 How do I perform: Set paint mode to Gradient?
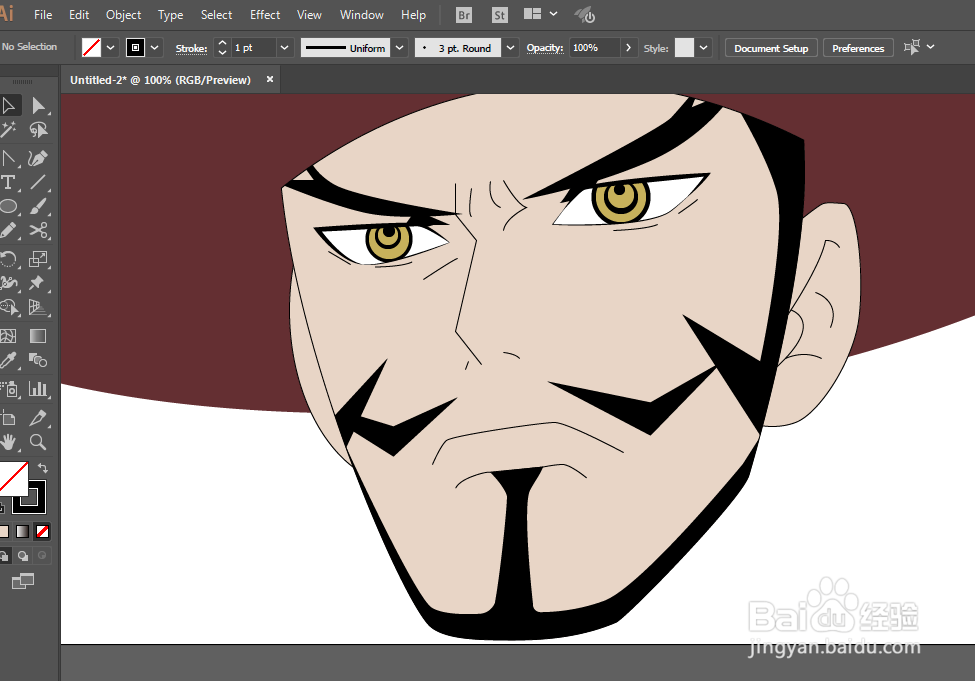[23, 532]
